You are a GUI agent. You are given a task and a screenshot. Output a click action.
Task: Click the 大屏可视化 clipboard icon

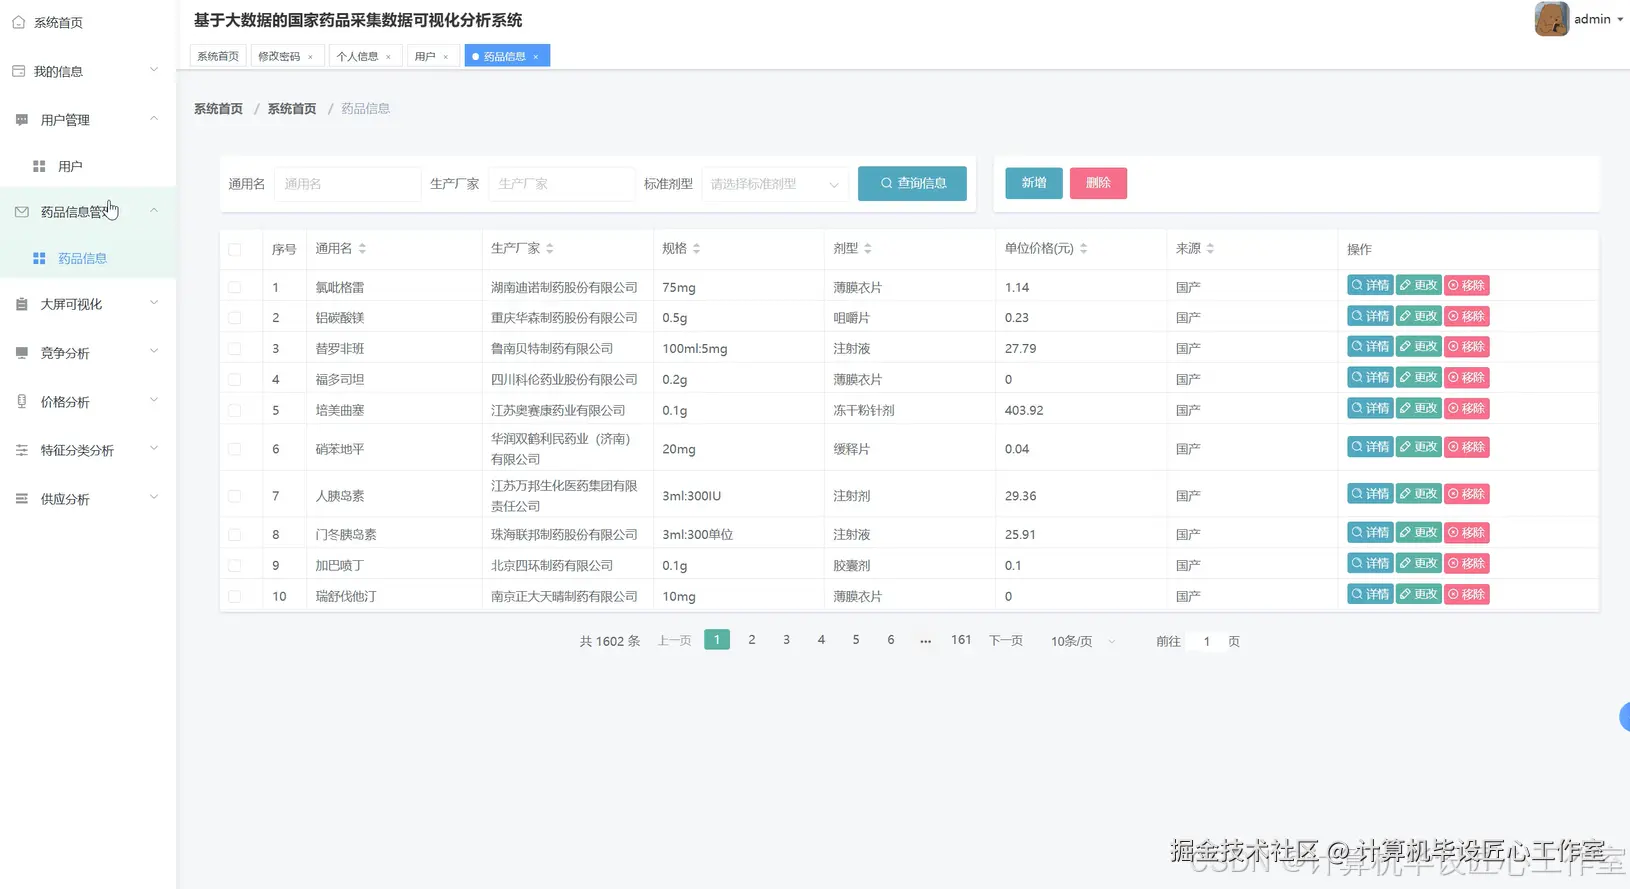(x=22, y=304)
